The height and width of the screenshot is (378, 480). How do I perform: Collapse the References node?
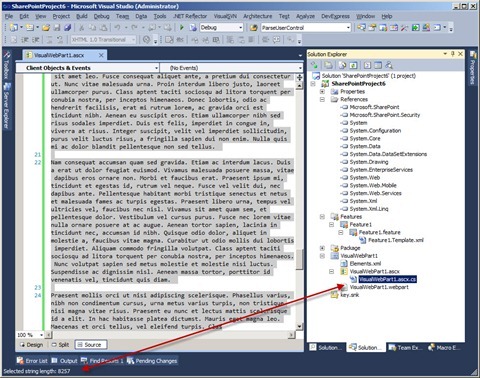click(322, 99)
